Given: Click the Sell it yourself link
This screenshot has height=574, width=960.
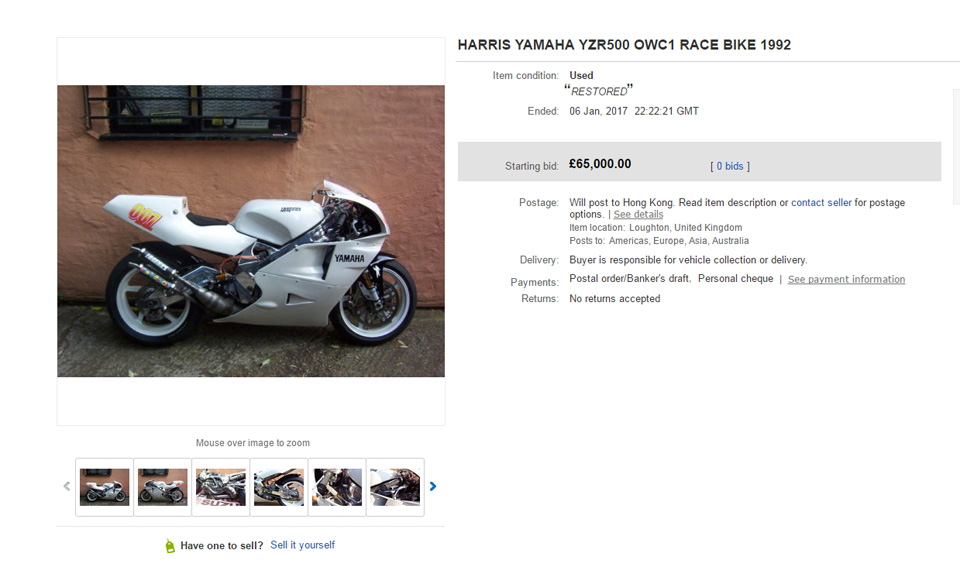Looking at the screenshot, I should click(302, 545).
